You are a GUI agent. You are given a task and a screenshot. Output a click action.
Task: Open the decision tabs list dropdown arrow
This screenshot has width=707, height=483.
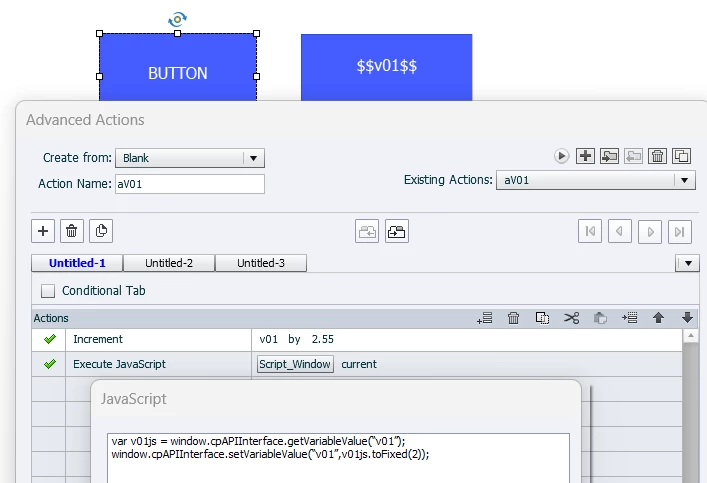[688, 263]
